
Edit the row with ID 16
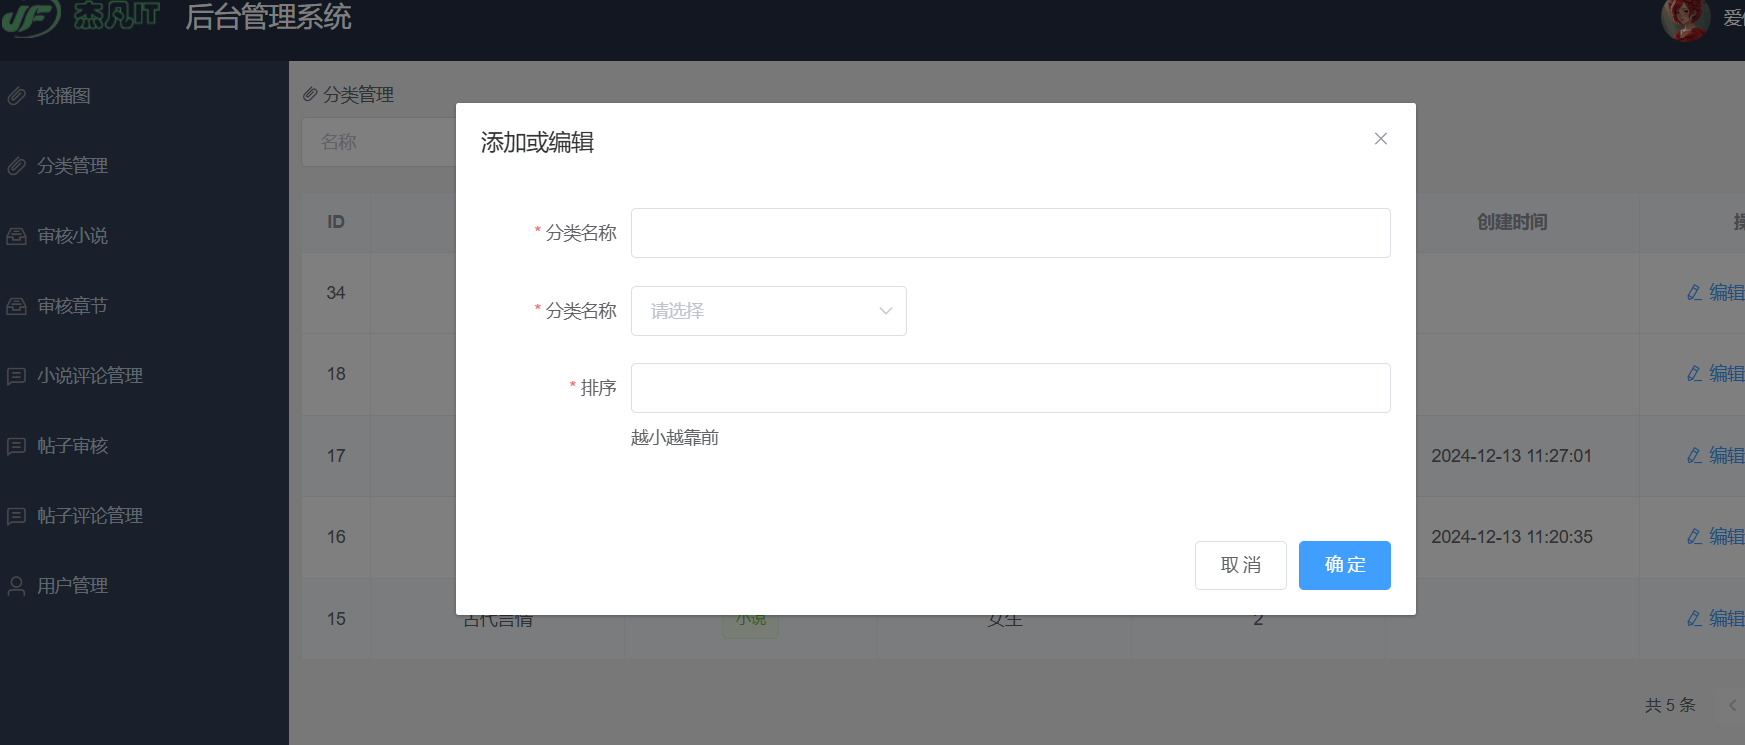1716,537
